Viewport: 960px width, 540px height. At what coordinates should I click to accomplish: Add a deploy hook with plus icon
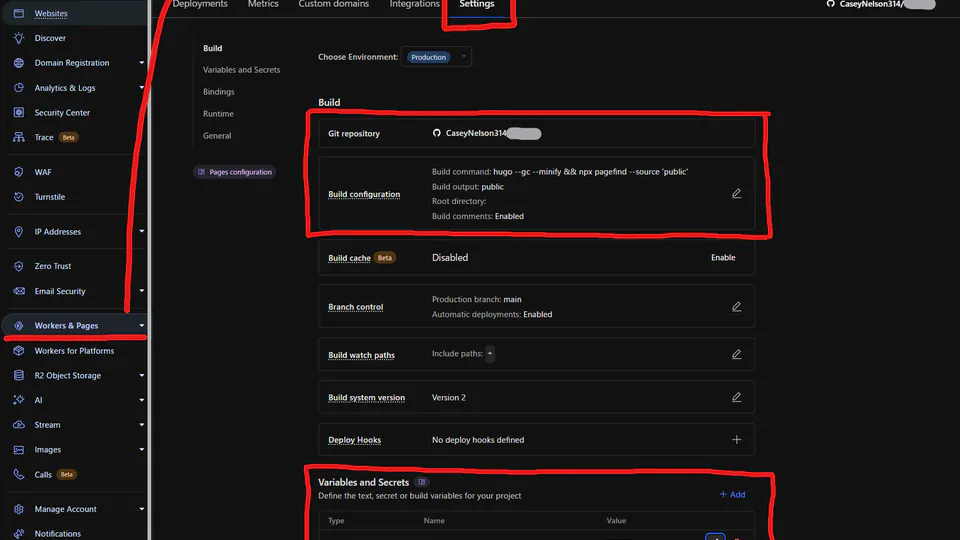coord(736,440)
